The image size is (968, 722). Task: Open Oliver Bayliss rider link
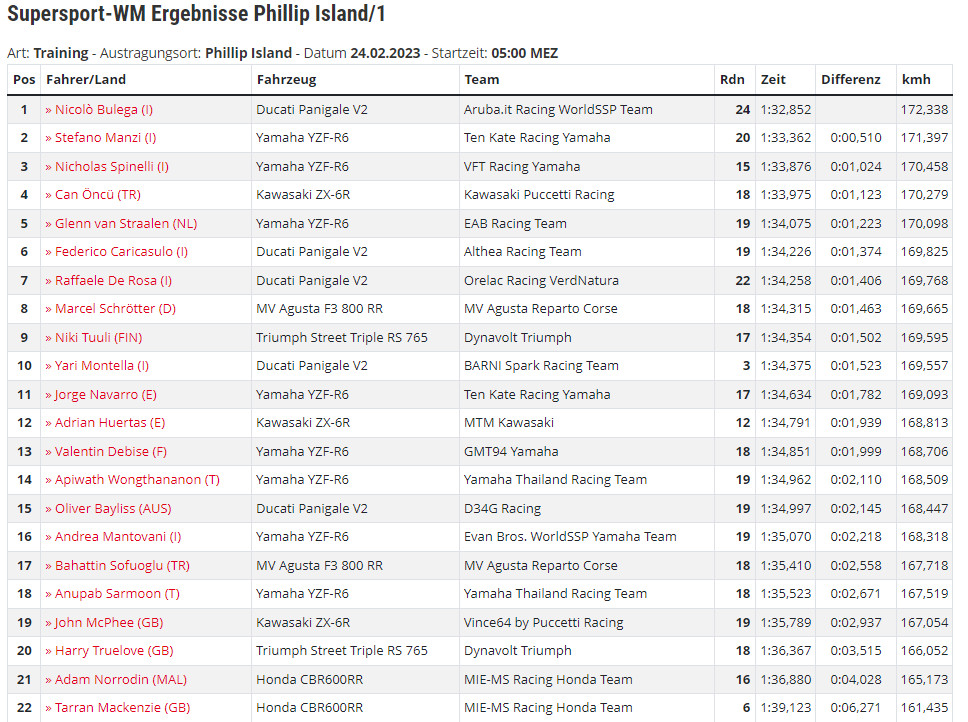112,509
